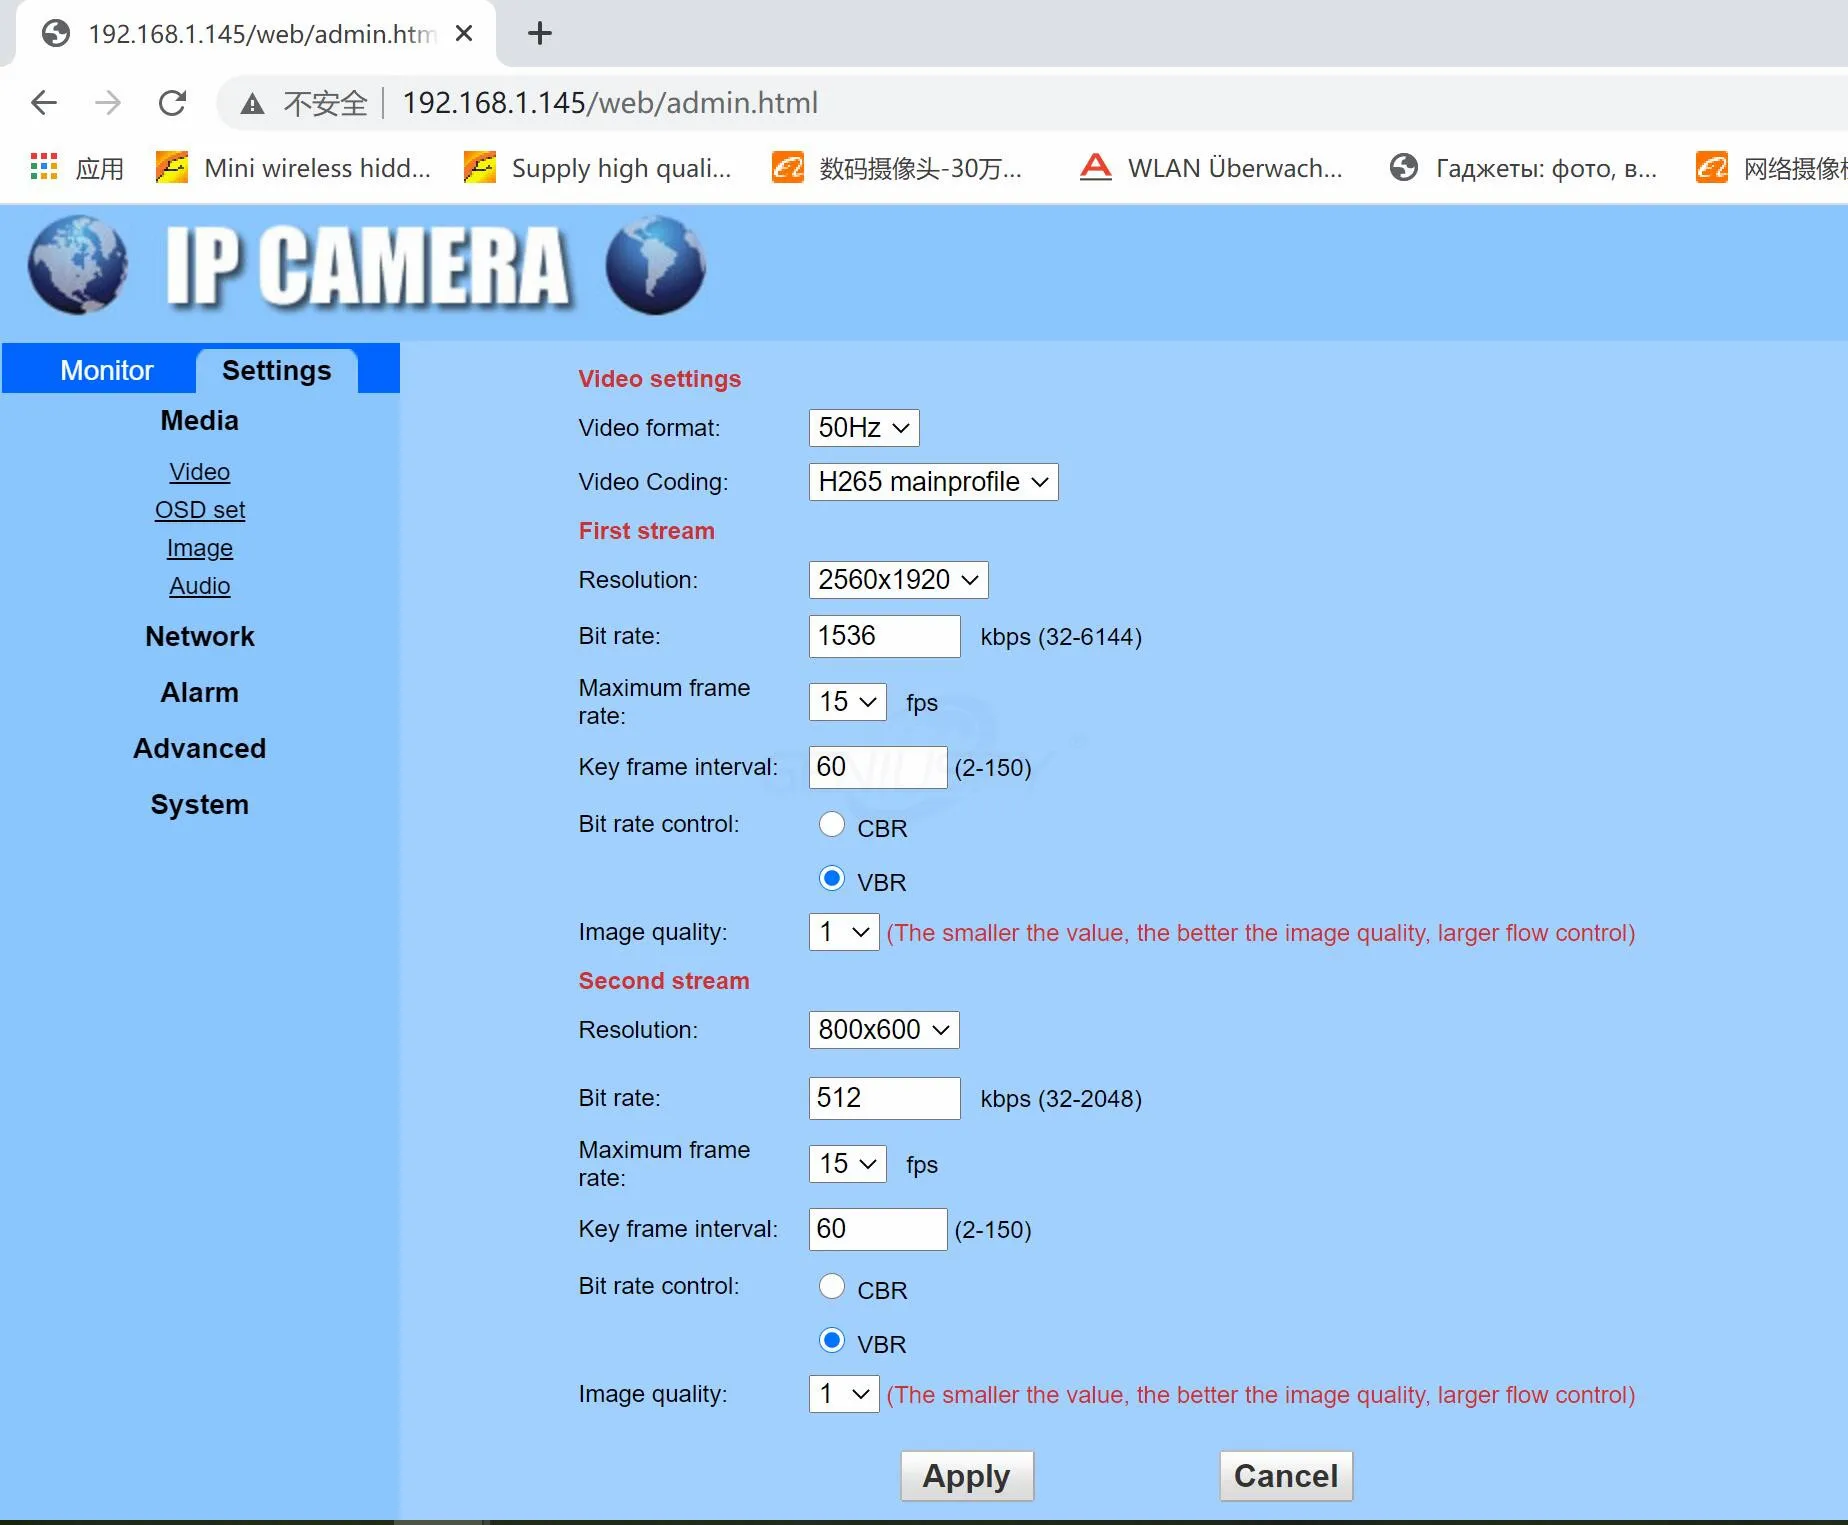The image size is (1848, 1525).
Task: Switch to the Monitor tab
Action: click(106, 370)
